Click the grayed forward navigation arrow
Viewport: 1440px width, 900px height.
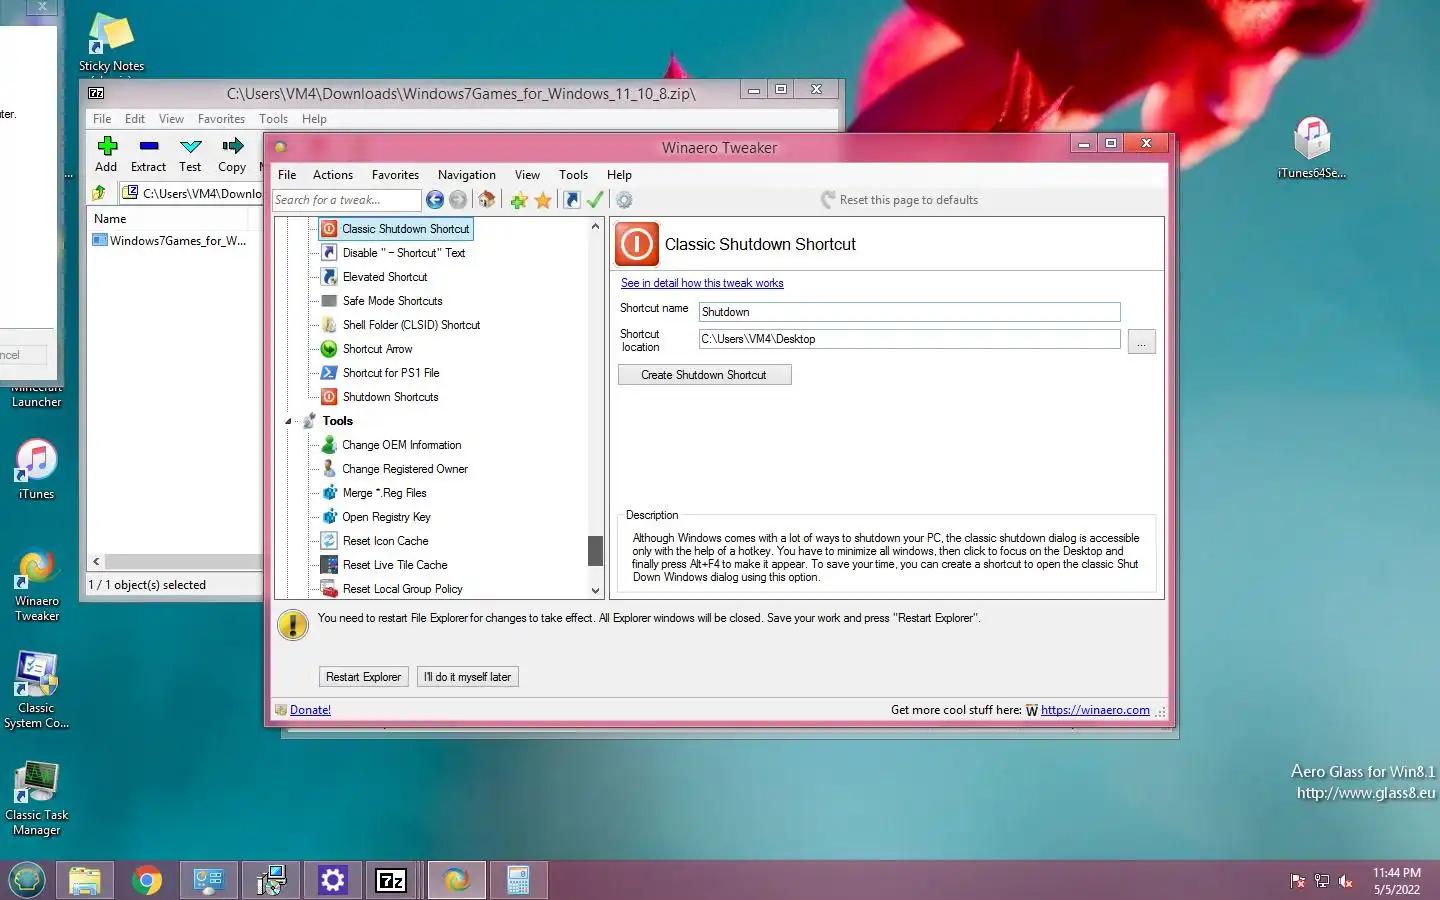(458, 200)
